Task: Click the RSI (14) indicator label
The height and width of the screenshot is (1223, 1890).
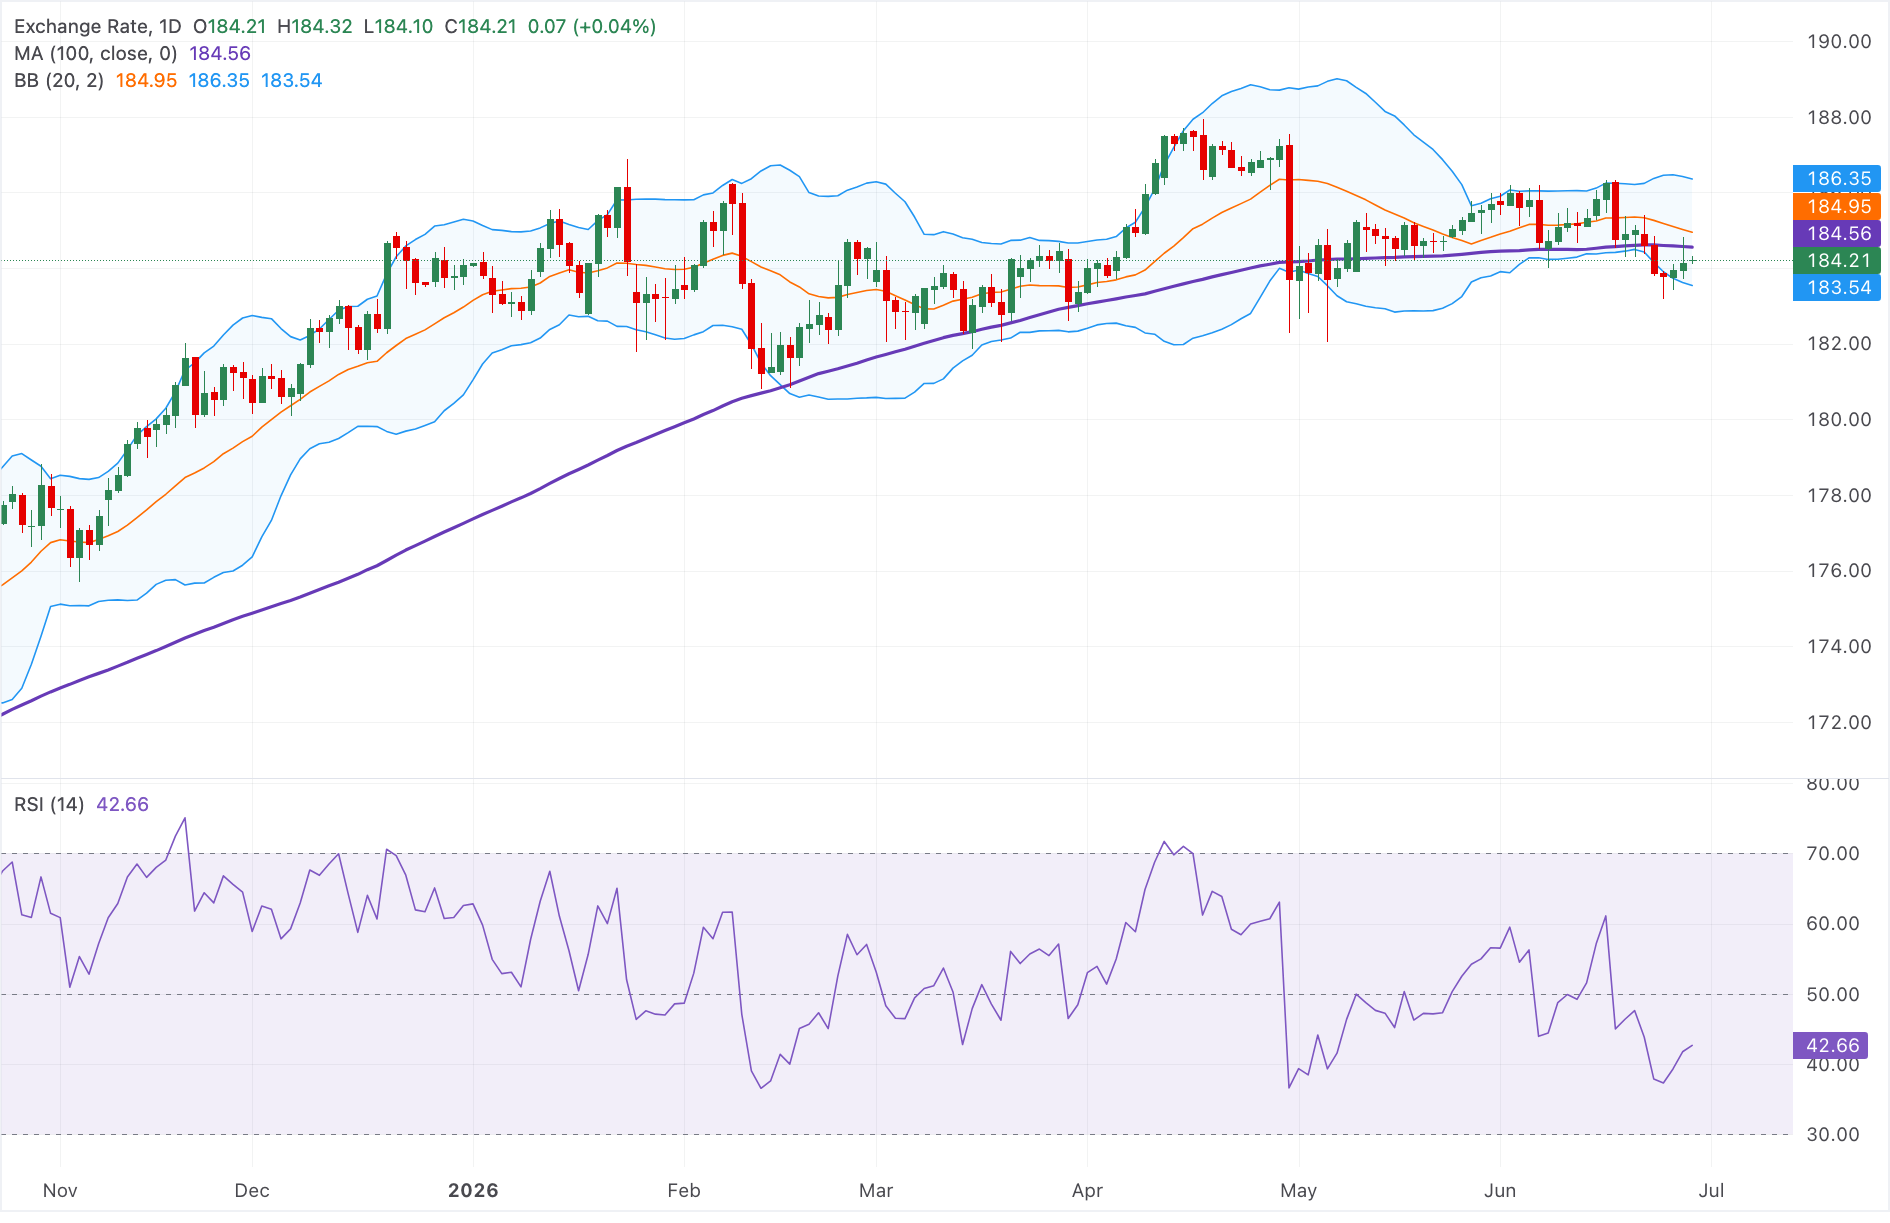Action: pyautogui.click(x=49, y=805)
